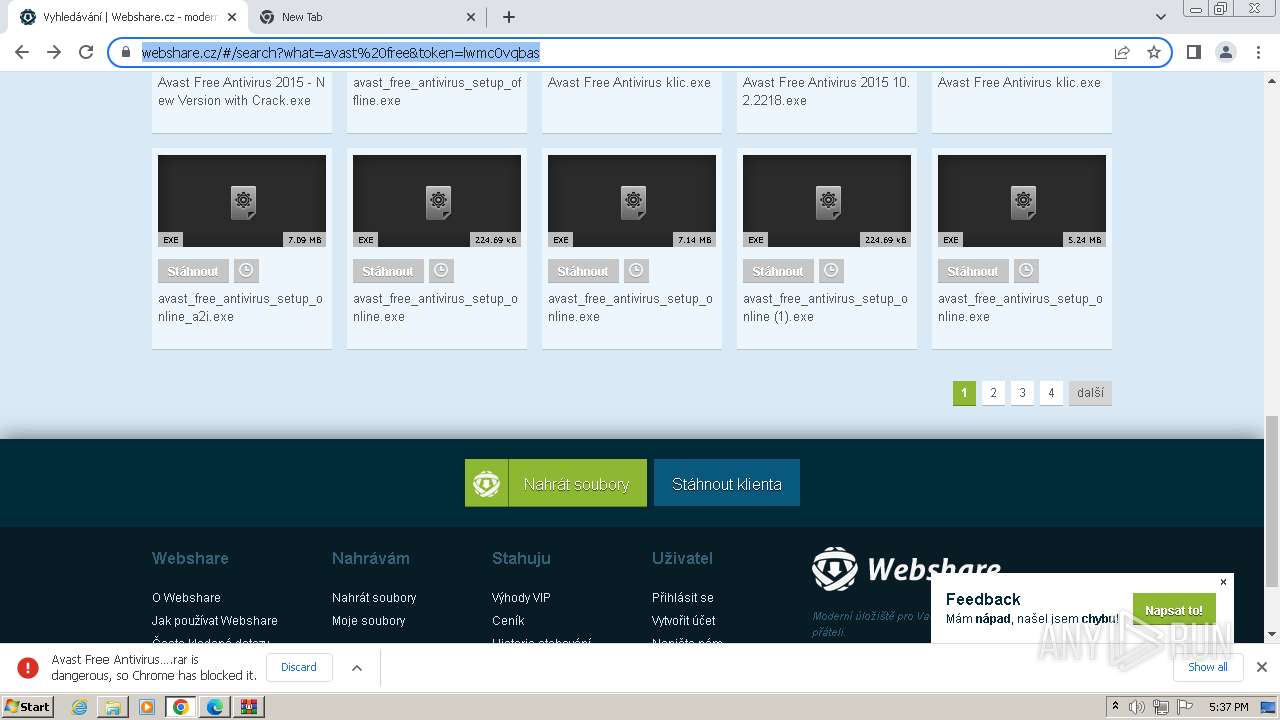The width and height of the screenshot is (1280, 720).
Task: Click the browser forward arrow
Action: click(54, 52)
